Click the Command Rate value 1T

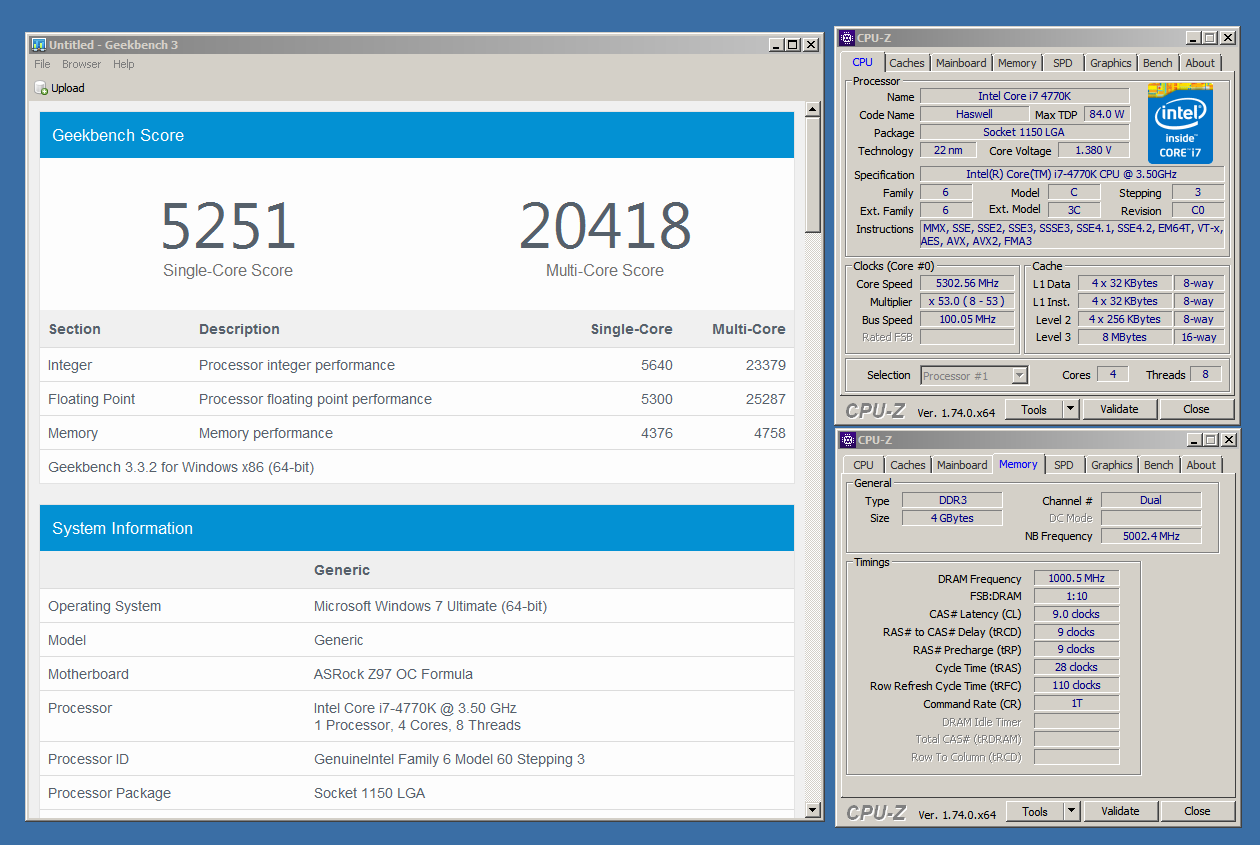[x=1076, y=704]
